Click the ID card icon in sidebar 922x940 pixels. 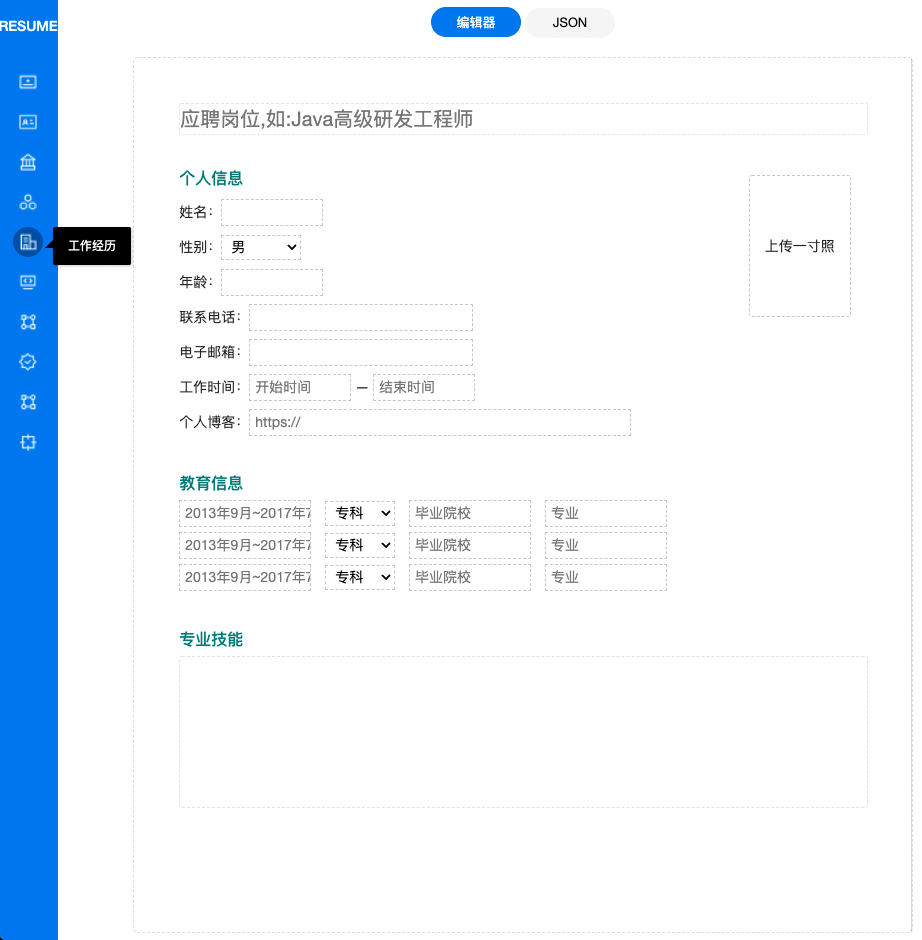(x=28, y=122)
